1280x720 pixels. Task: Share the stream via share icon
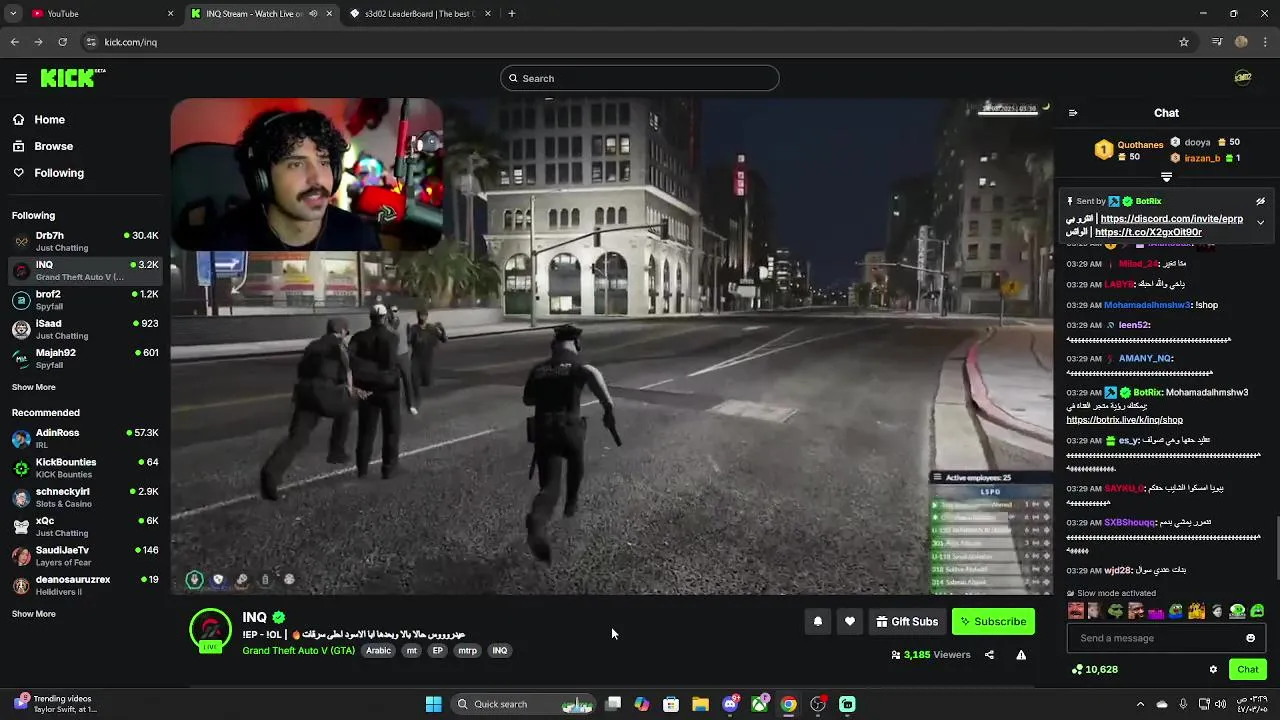[x=989, y=655]
